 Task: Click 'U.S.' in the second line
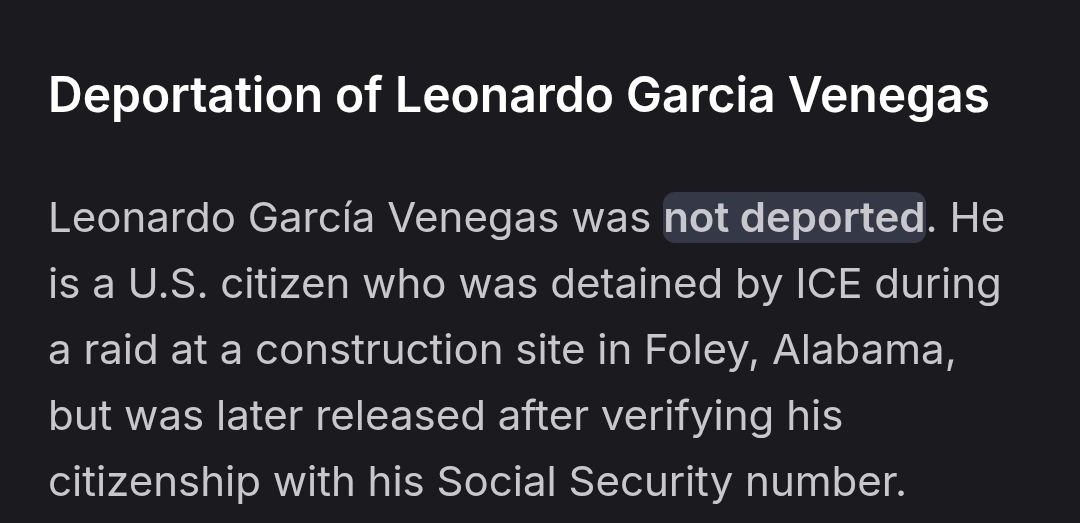click(x=167, y=283)
